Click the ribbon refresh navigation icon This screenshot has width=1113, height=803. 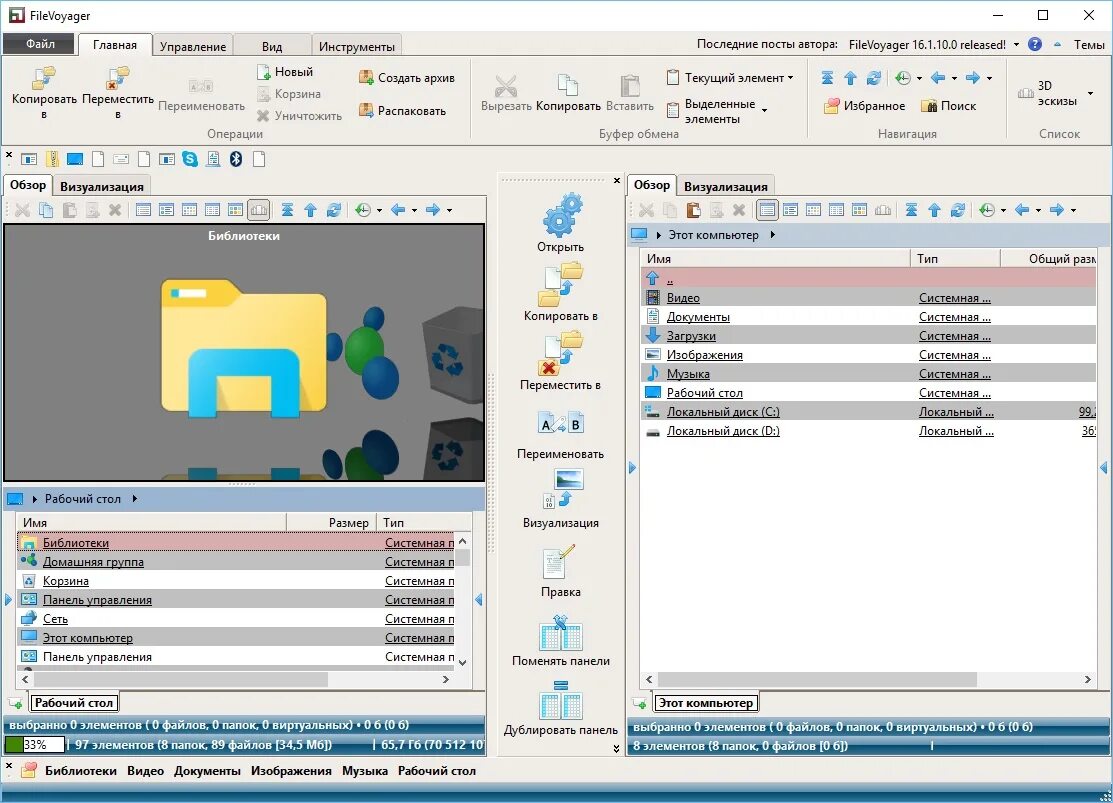tap(874, 78)
